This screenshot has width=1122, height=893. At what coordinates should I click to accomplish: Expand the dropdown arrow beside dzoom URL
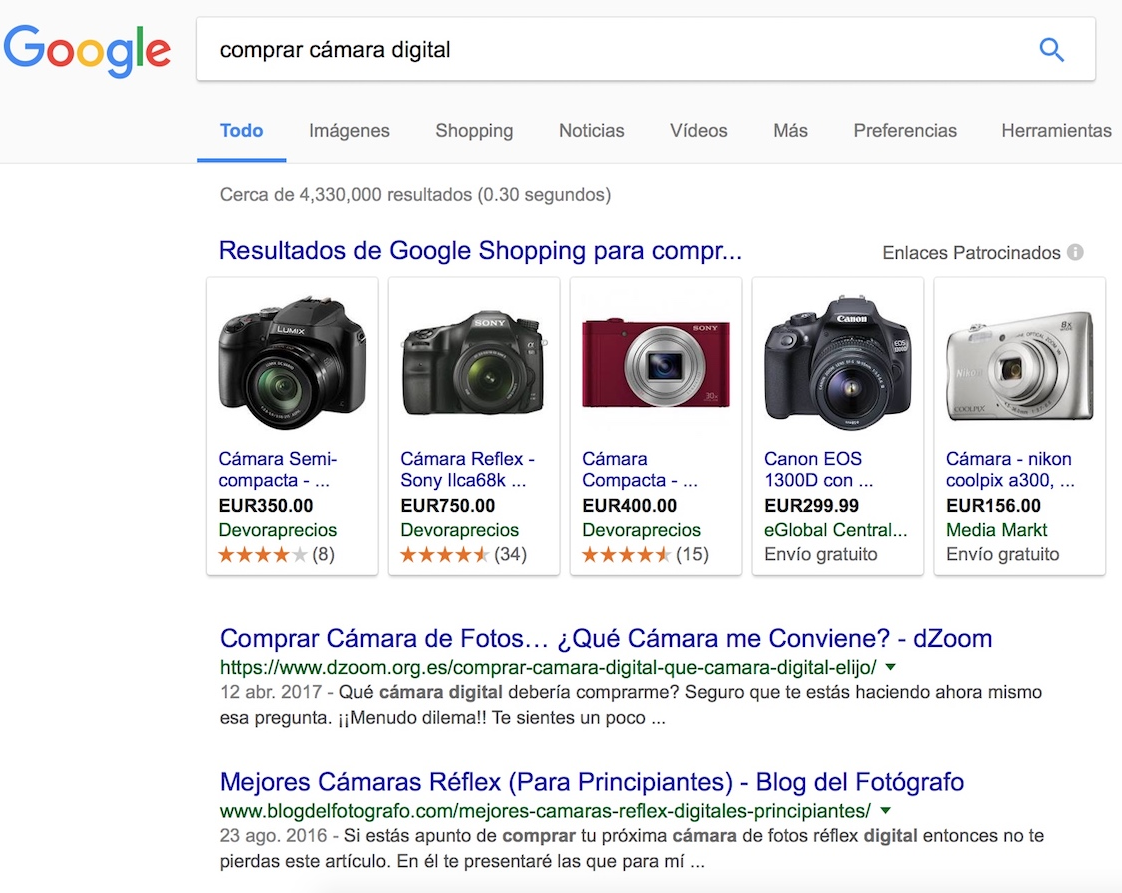tap(890, 667)
